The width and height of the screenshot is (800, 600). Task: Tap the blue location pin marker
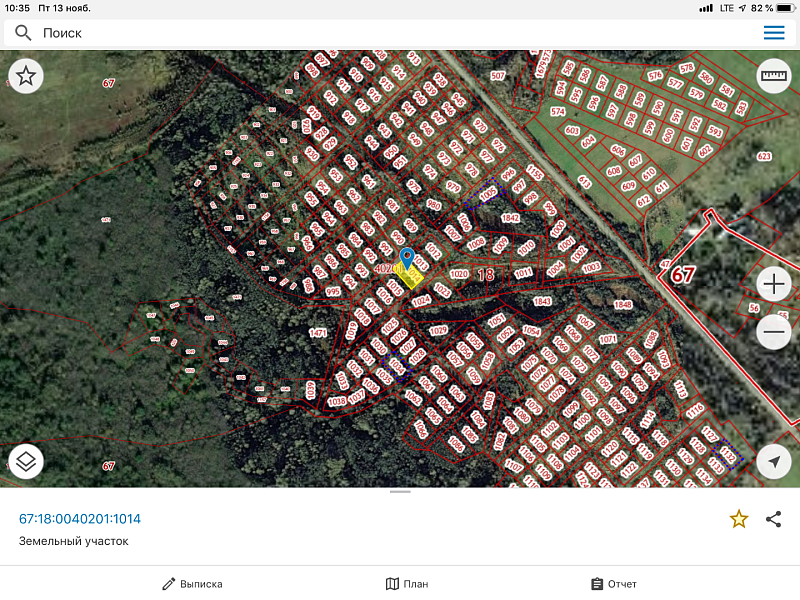[406, 258]
